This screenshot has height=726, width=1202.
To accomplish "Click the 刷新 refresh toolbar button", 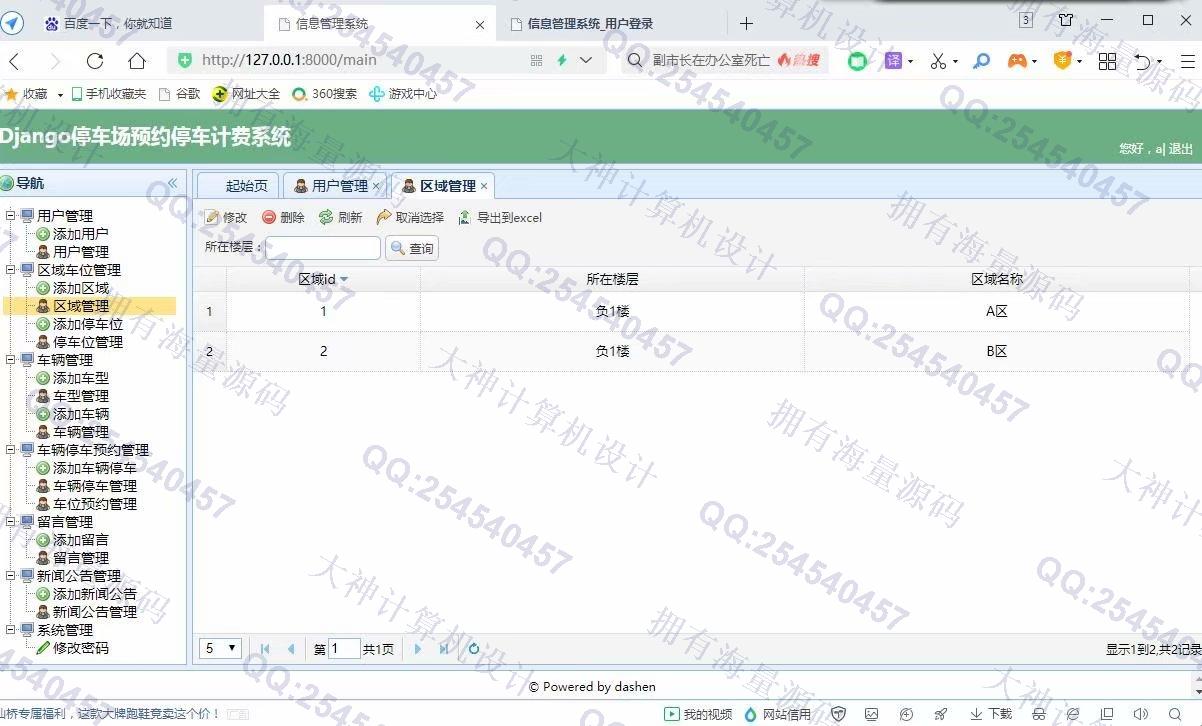I will (340, 217).
